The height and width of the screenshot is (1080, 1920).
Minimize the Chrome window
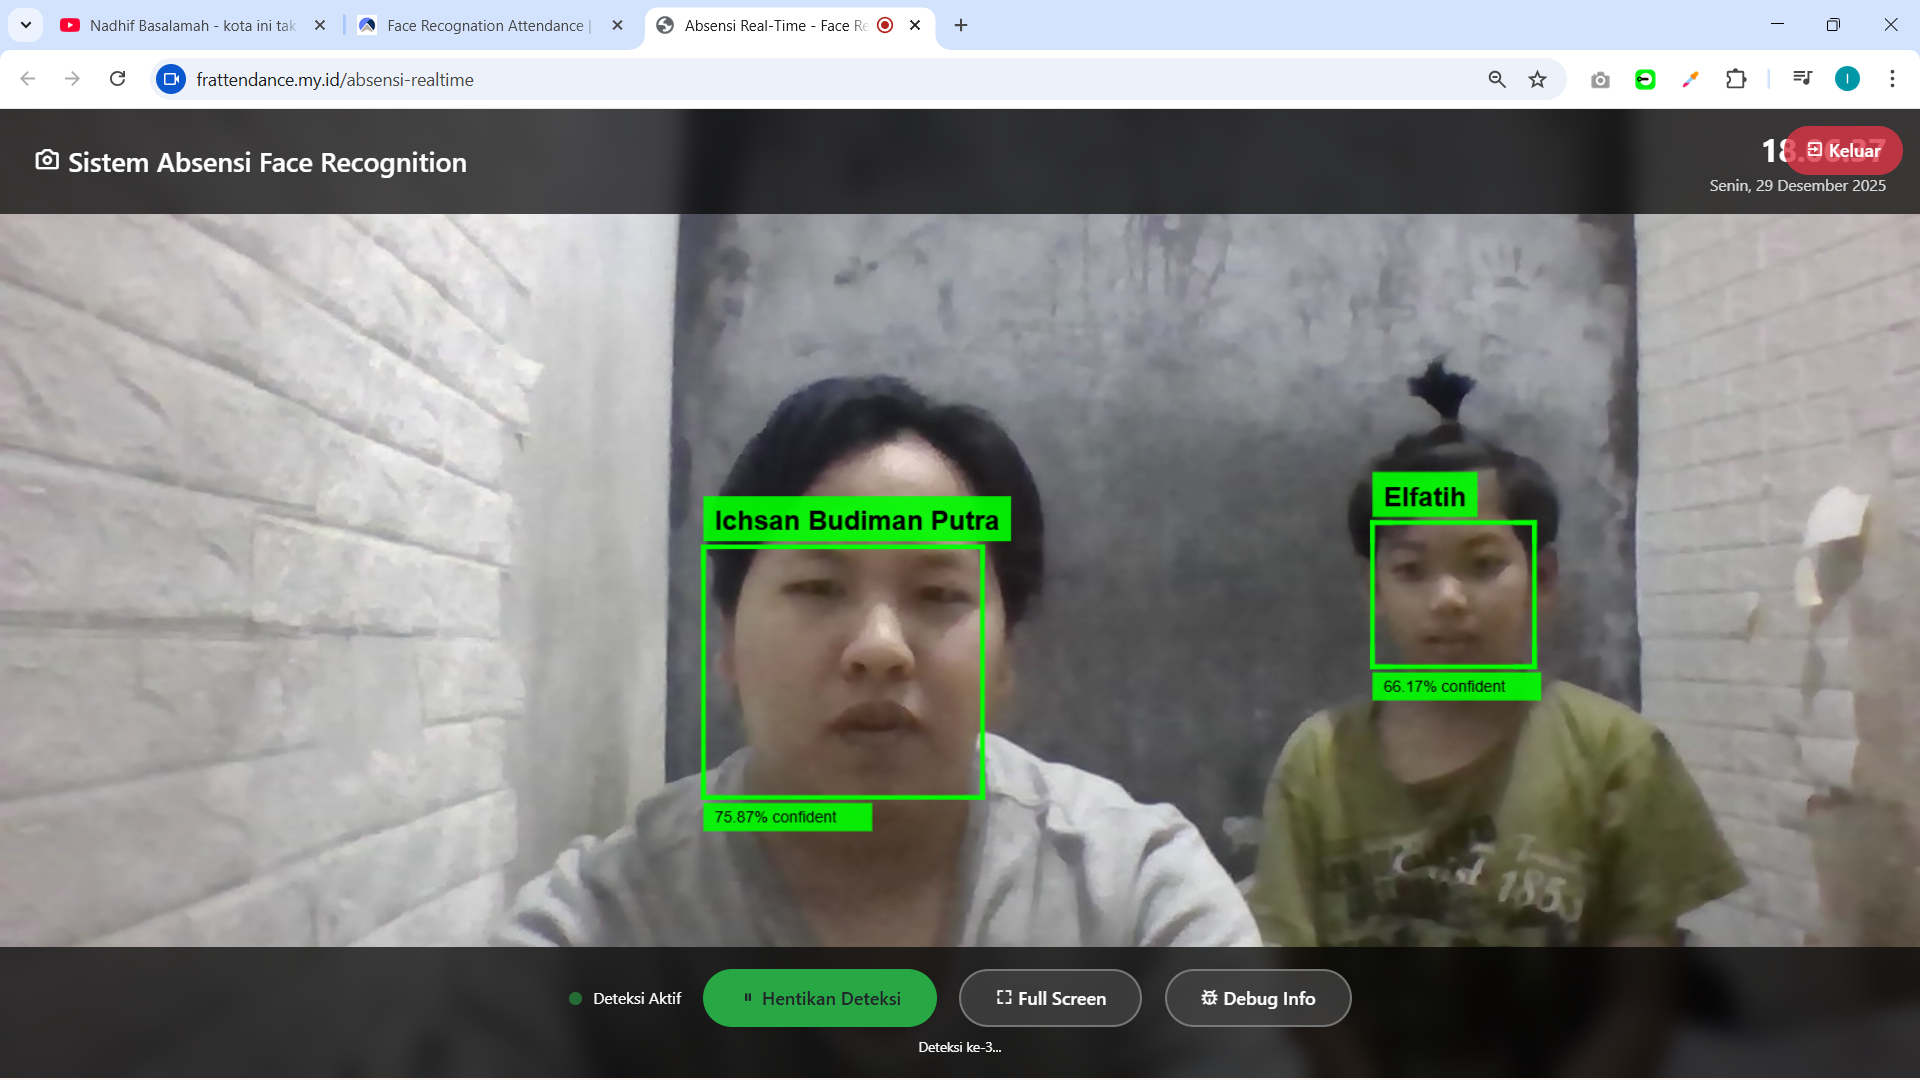pos(1777,24)
